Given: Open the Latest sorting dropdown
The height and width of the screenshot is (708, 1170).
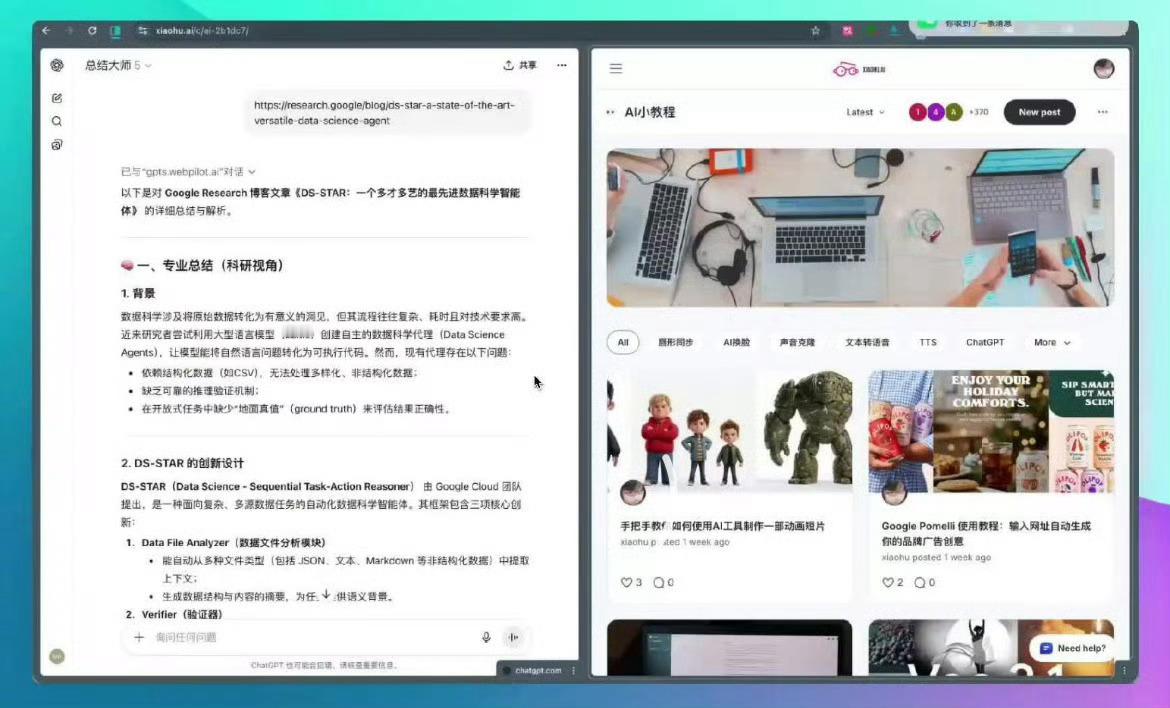Looking at the screenshot, I should pos(862,112).
